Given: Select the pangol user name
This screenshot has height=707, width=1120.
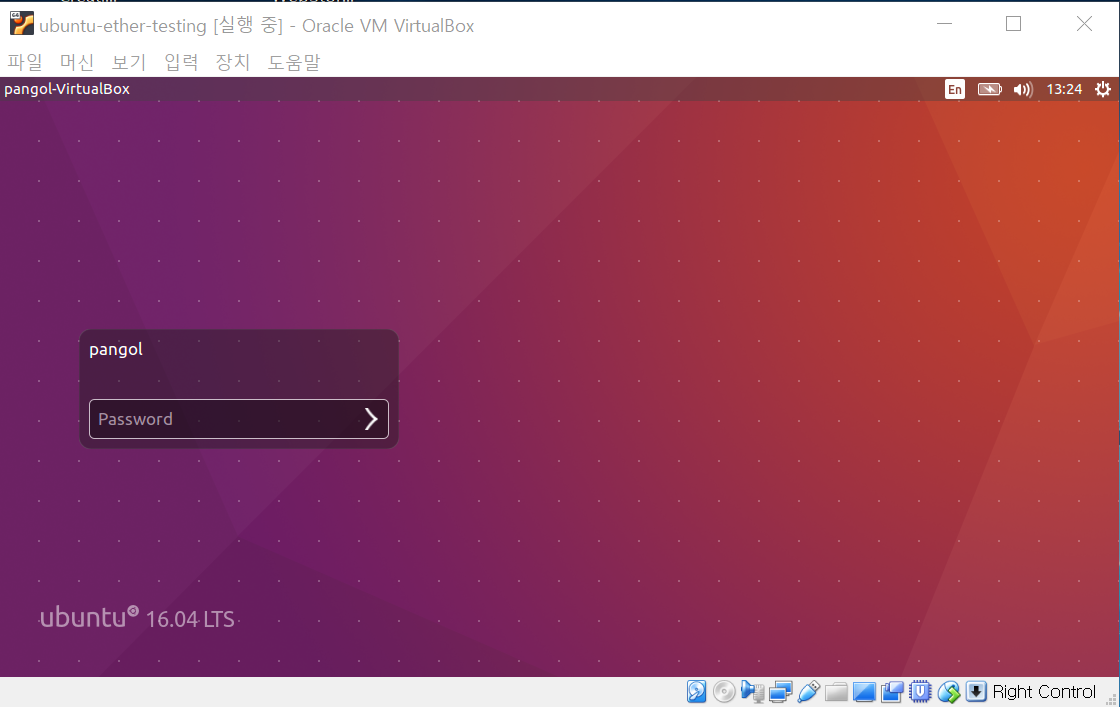Looking at the screenshot, I should (x=116, y=350).
